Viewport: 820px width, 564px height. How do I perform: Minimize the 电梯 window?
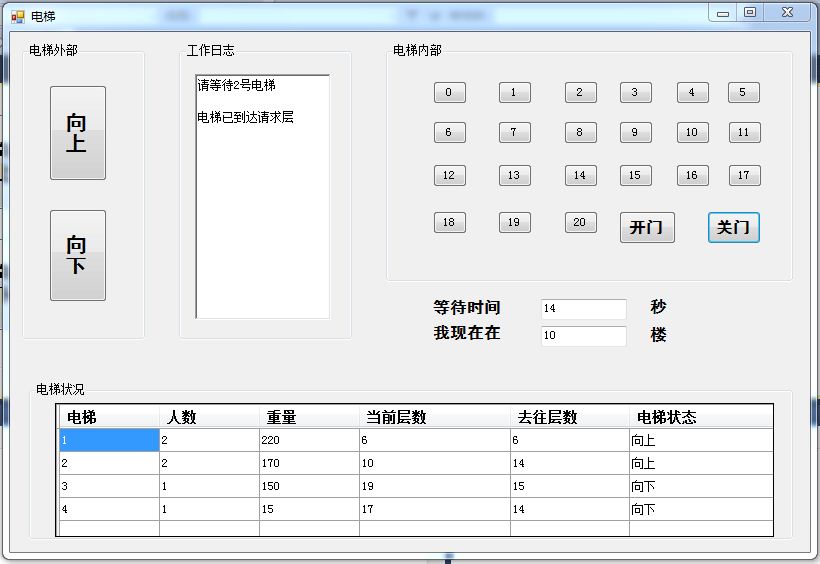(723, 13)
